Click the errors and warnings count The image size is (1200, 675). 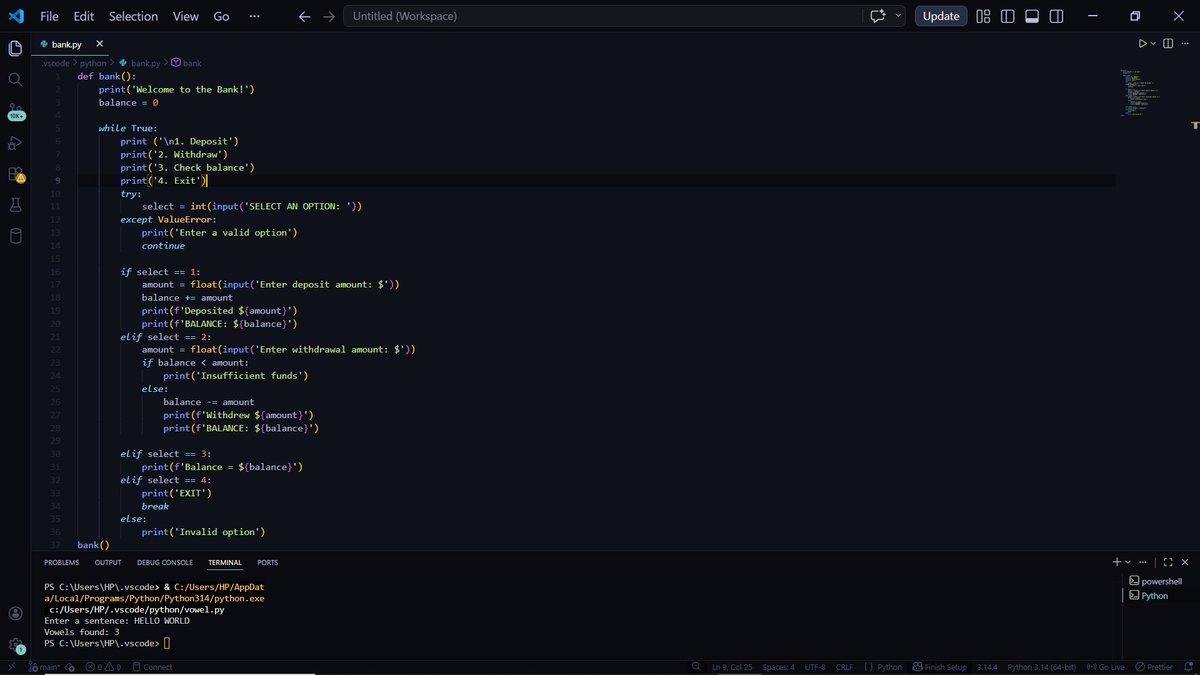(x=103, y=667)
